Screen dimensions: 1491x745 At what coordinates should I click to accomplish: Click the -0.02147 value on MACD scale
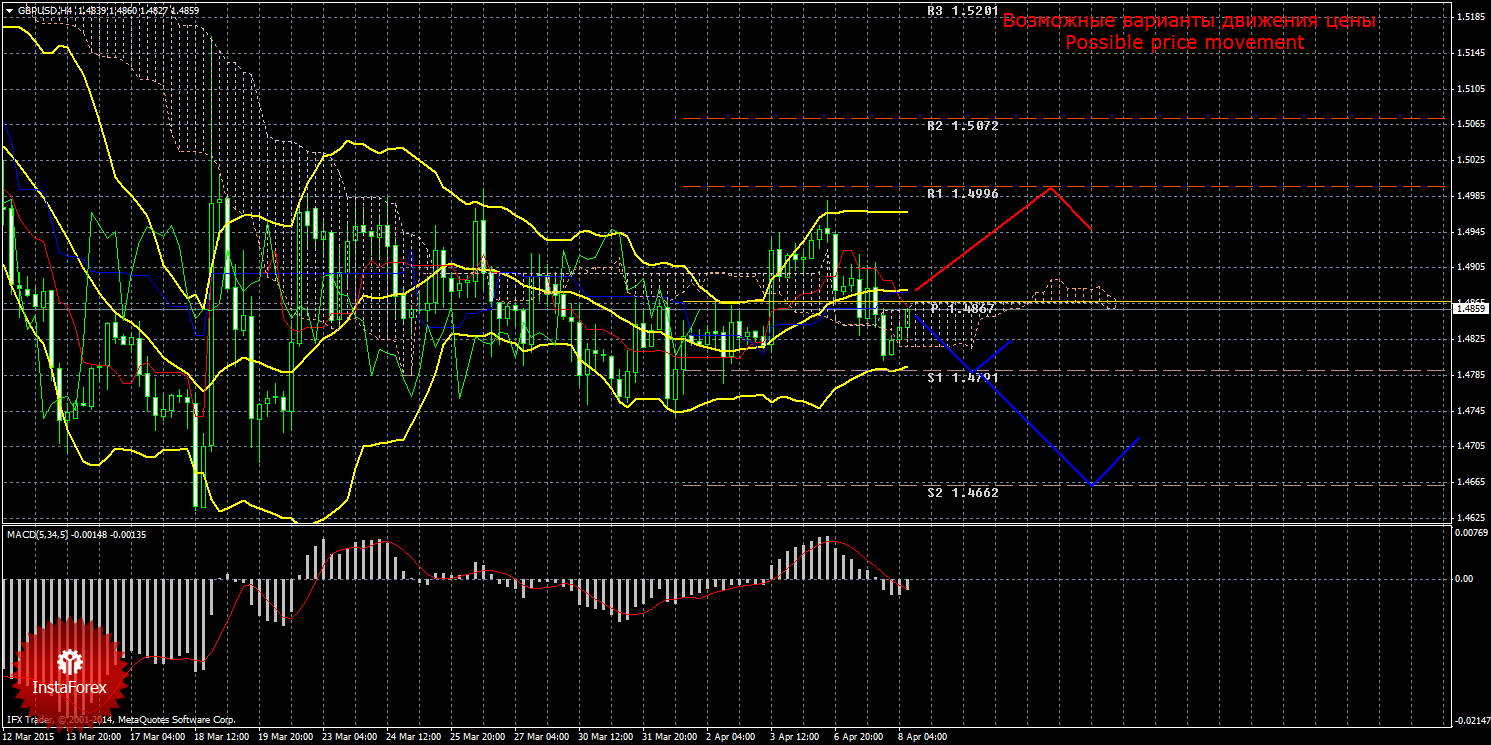point(1469,720)
